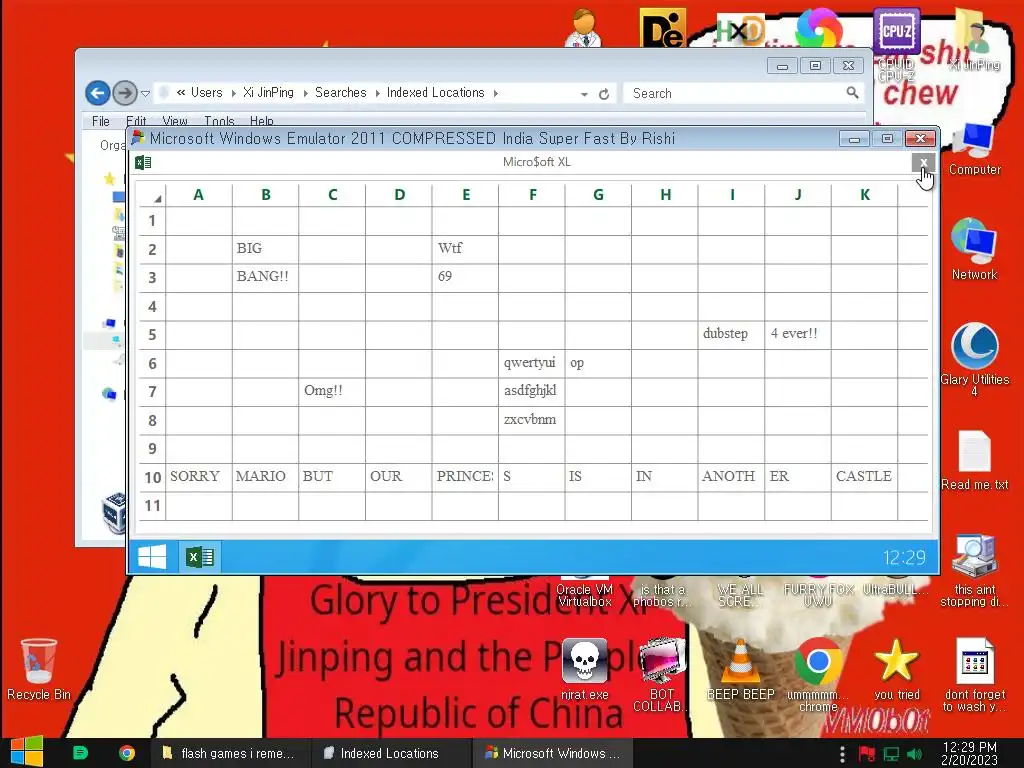Open recent locations dropdown beside Forward arrow

[146, 94]
